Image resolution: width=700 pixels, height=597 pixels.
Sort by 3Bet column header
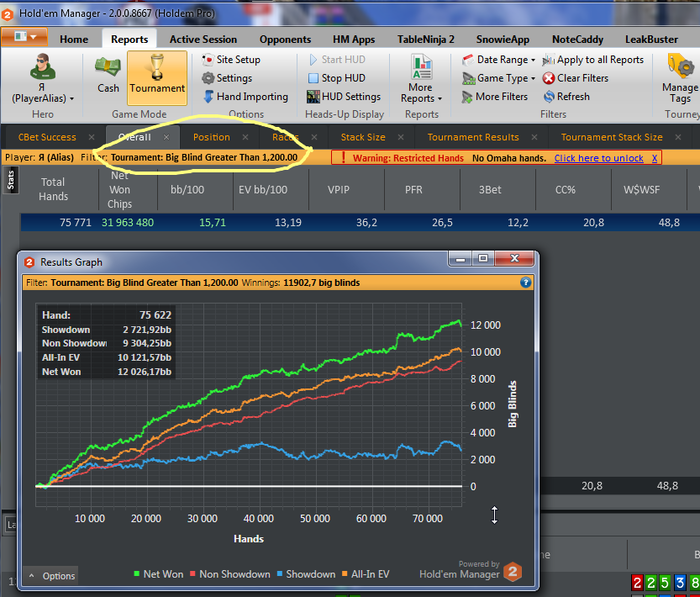pyautogui.click(x=490, y=190)
